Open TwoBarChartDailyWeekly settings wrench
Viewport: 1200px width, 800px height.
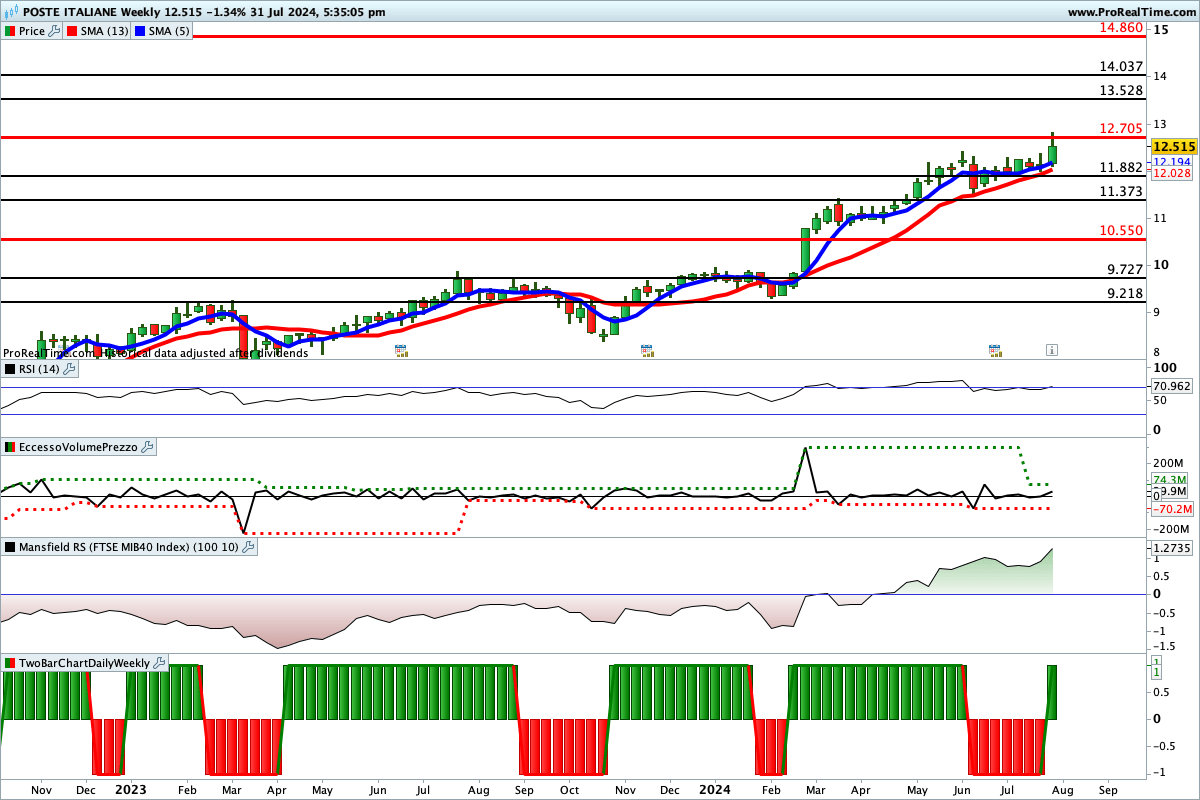[x=160, y=663]
